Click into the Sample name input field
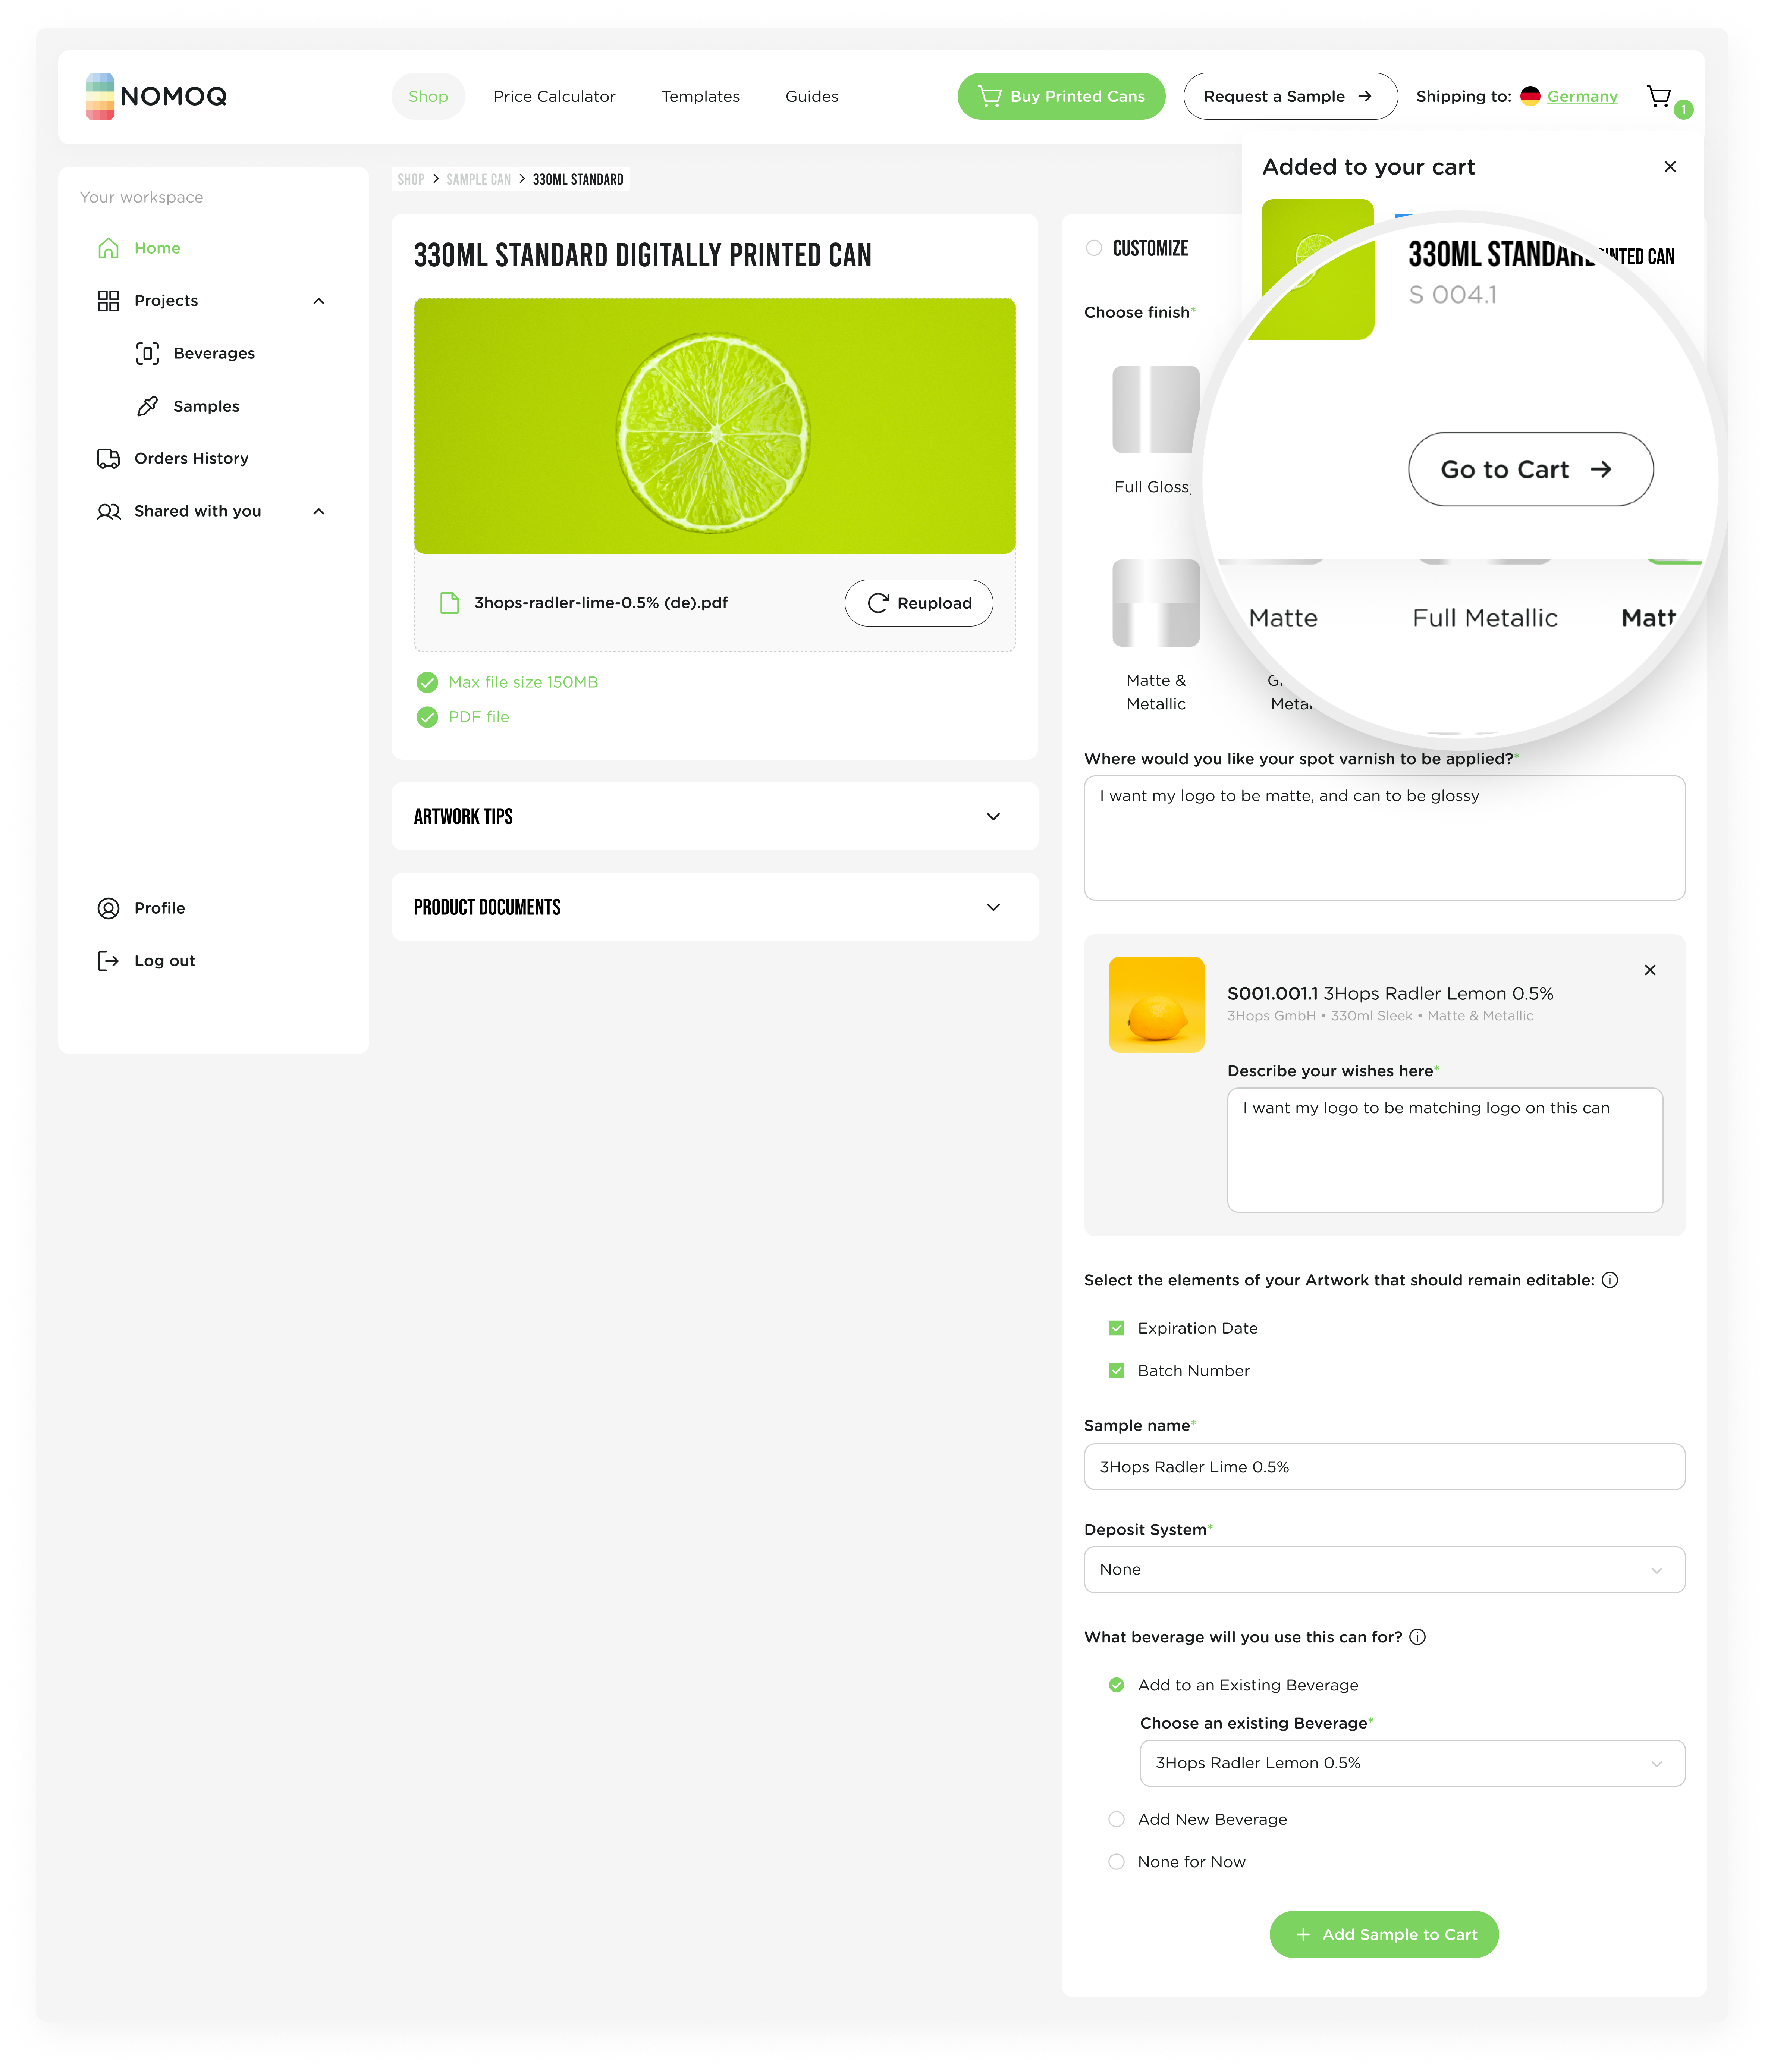The height and width of the screenshot is (2072, 1771). coord(1383,1467)
